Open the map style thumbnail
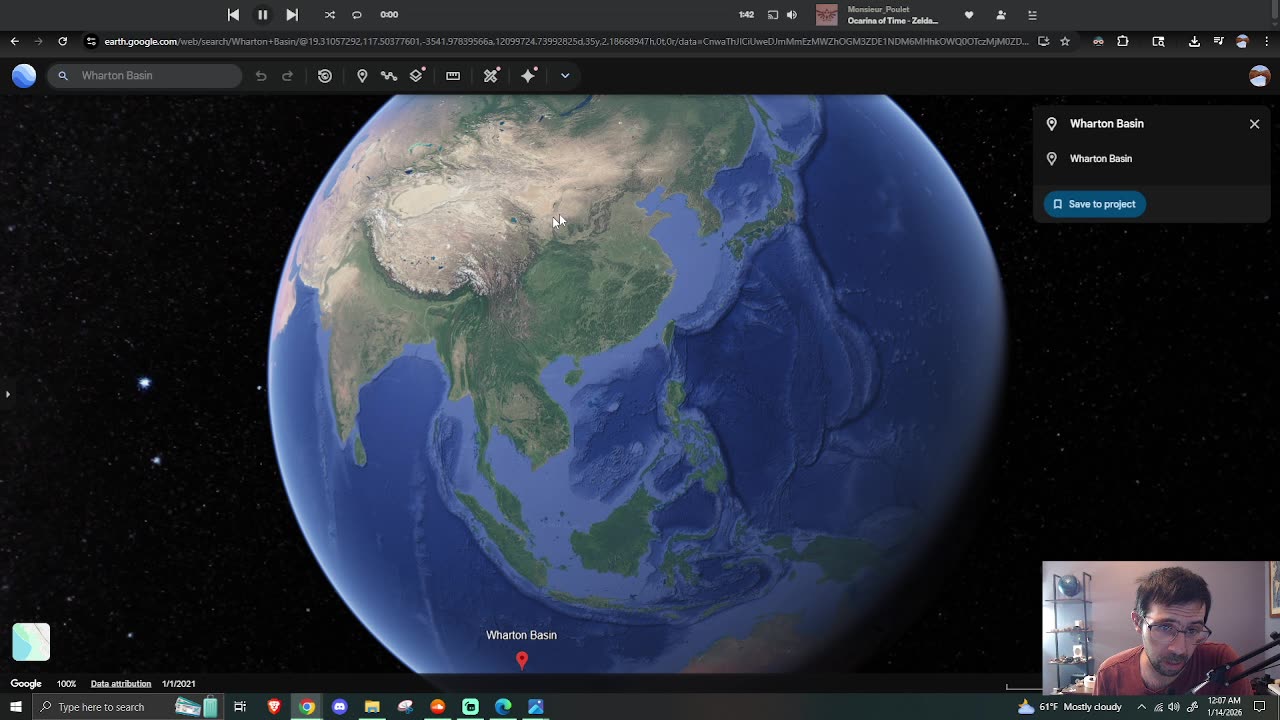The width and height of the screenshot is (1280, 720). [x=31, y=642]
